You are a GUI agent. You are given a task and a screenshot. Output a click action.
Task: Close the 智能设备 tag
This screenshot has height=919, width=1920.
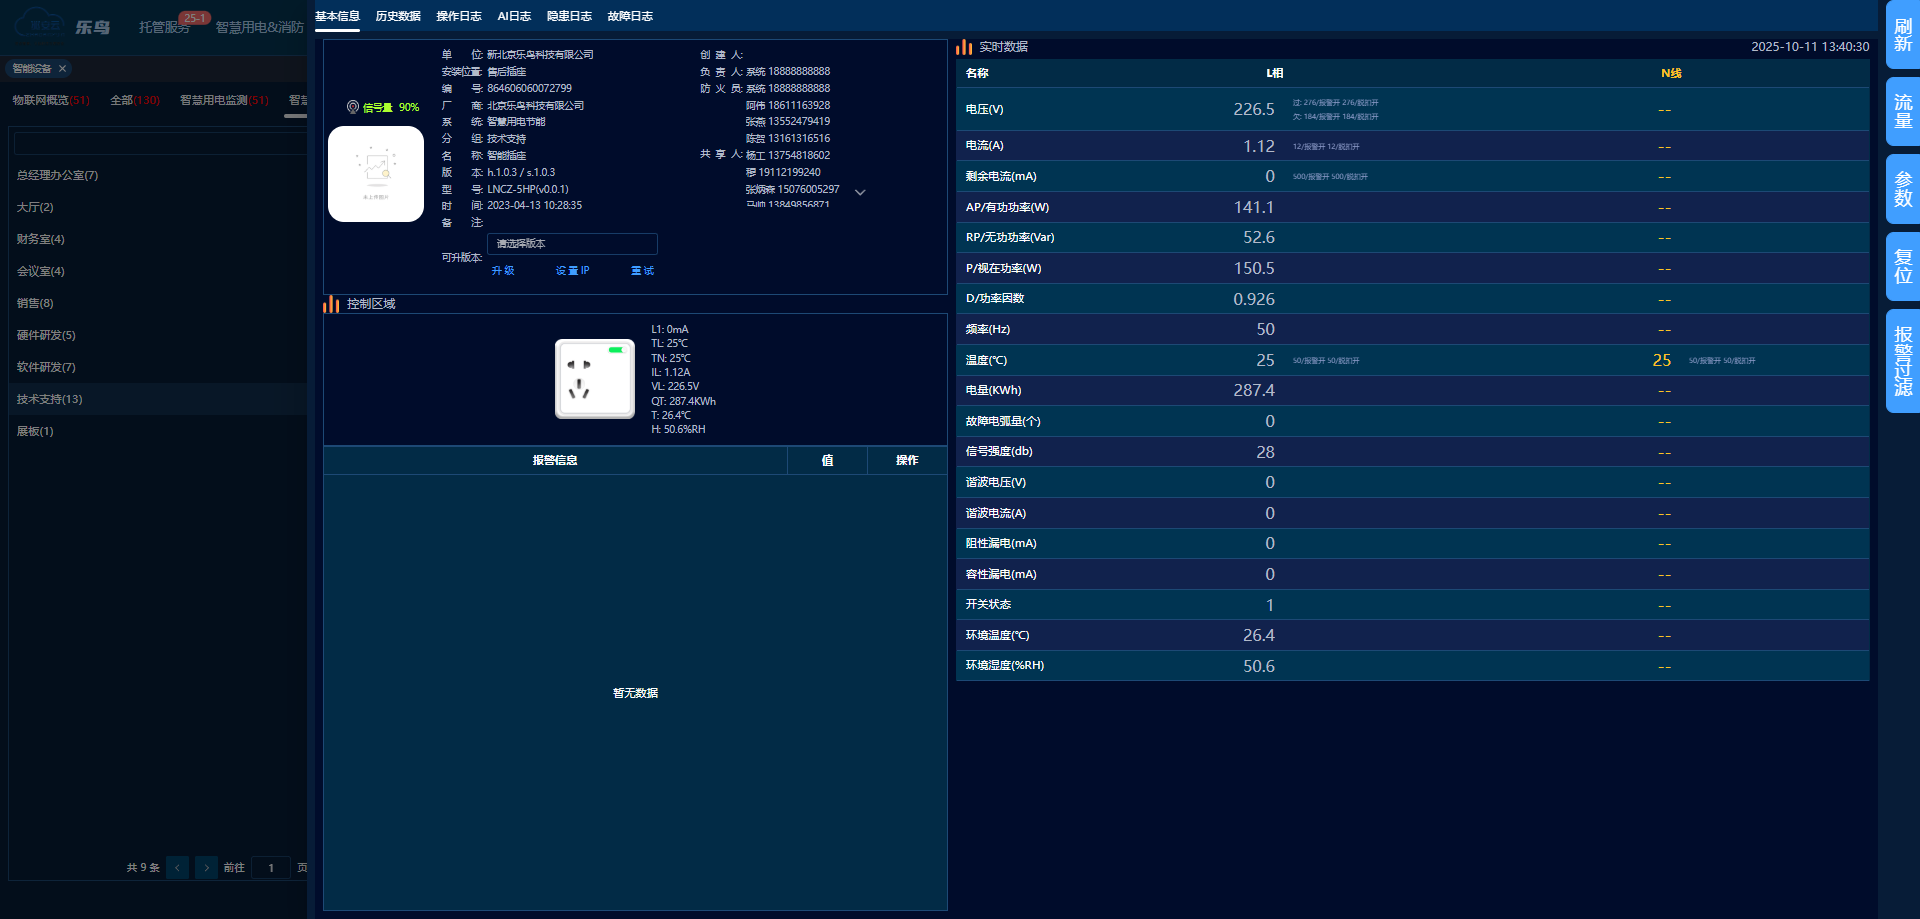pos(63,69)
